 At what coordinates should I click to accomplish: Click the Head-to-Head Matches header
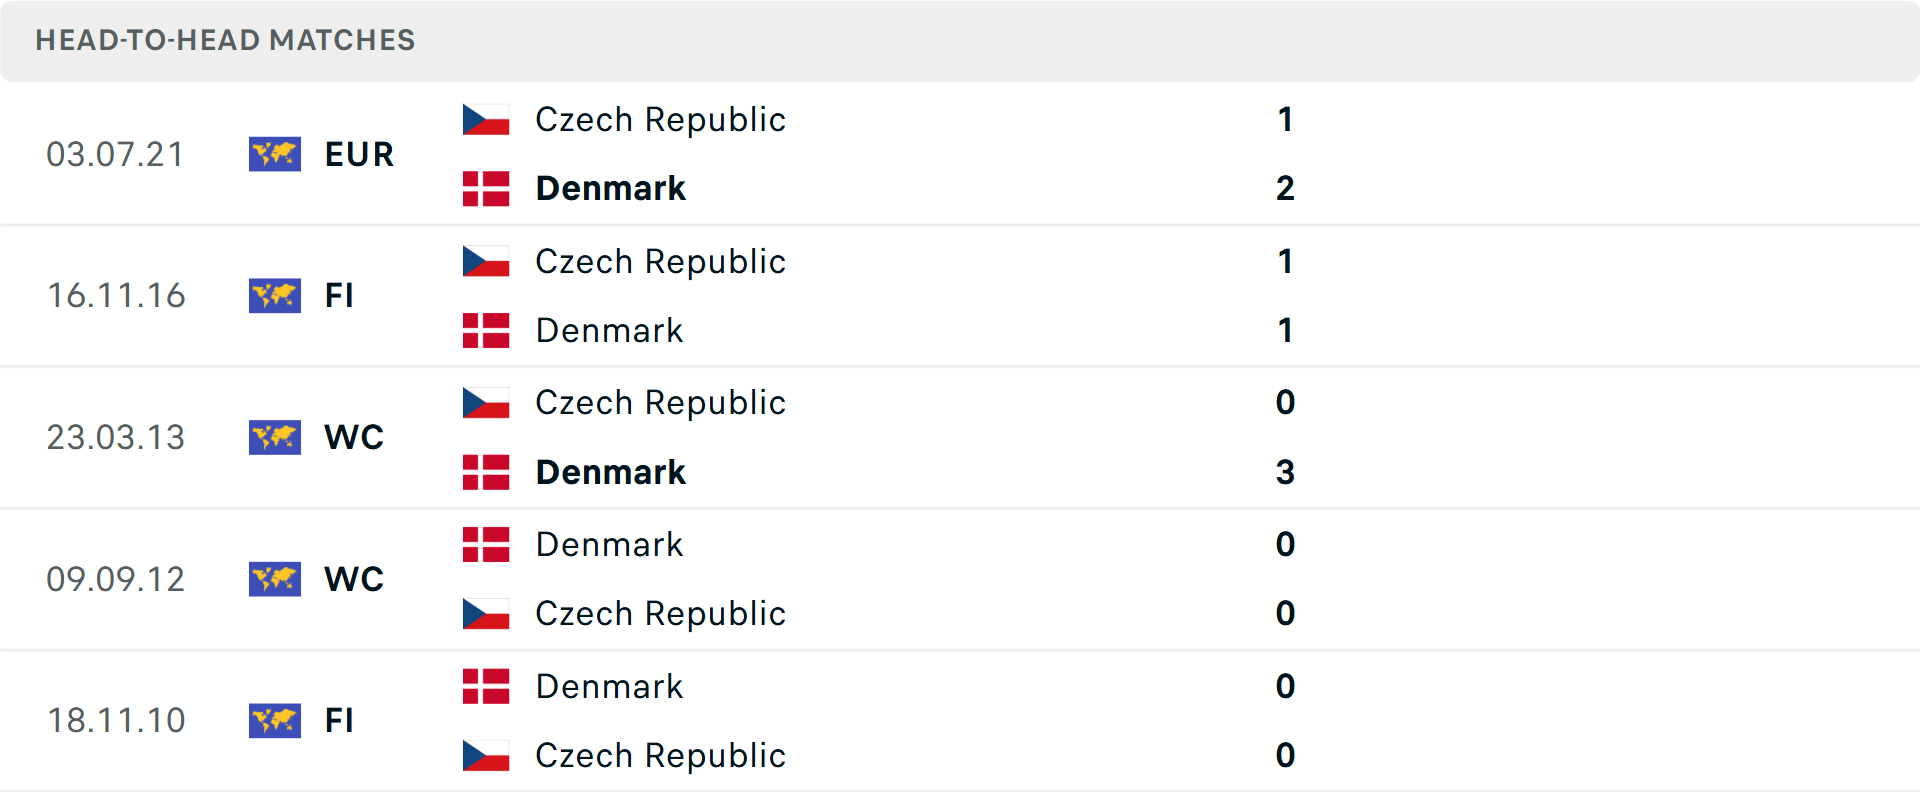tap(225, 40)
